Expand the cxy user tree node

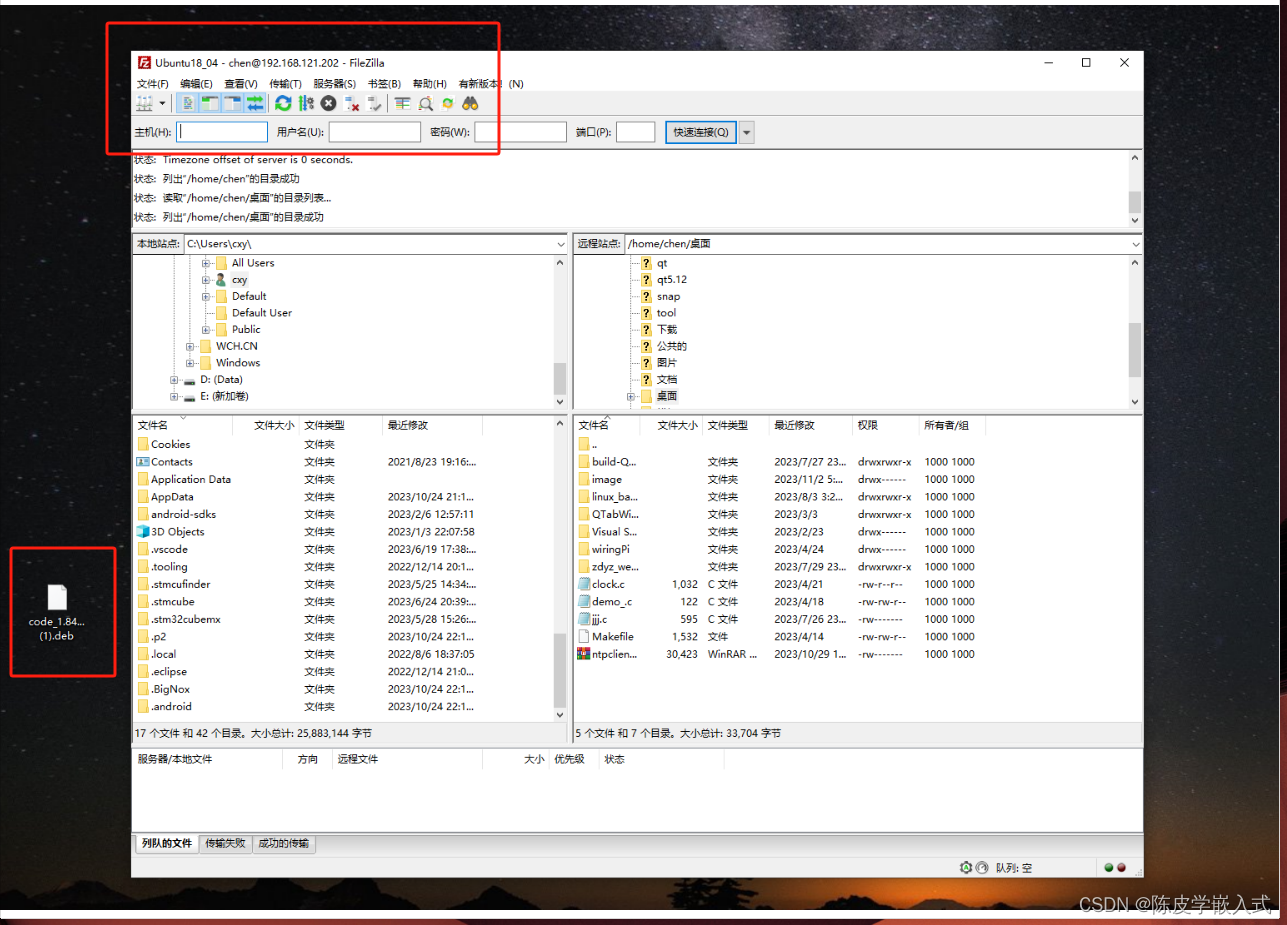pos(206,280)
